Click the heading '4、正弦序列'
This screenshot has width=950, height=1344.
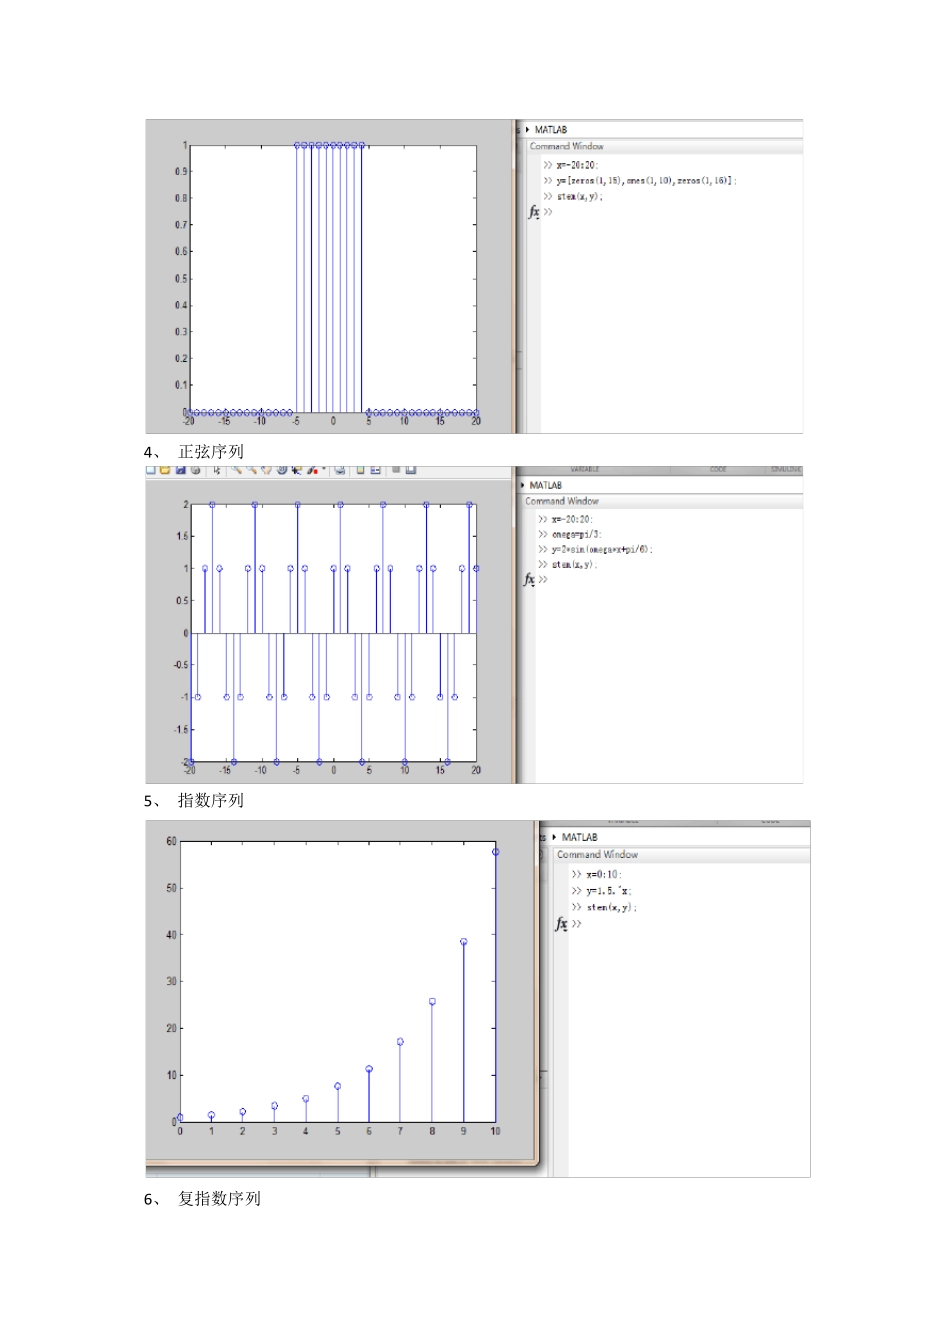[194, 452]
